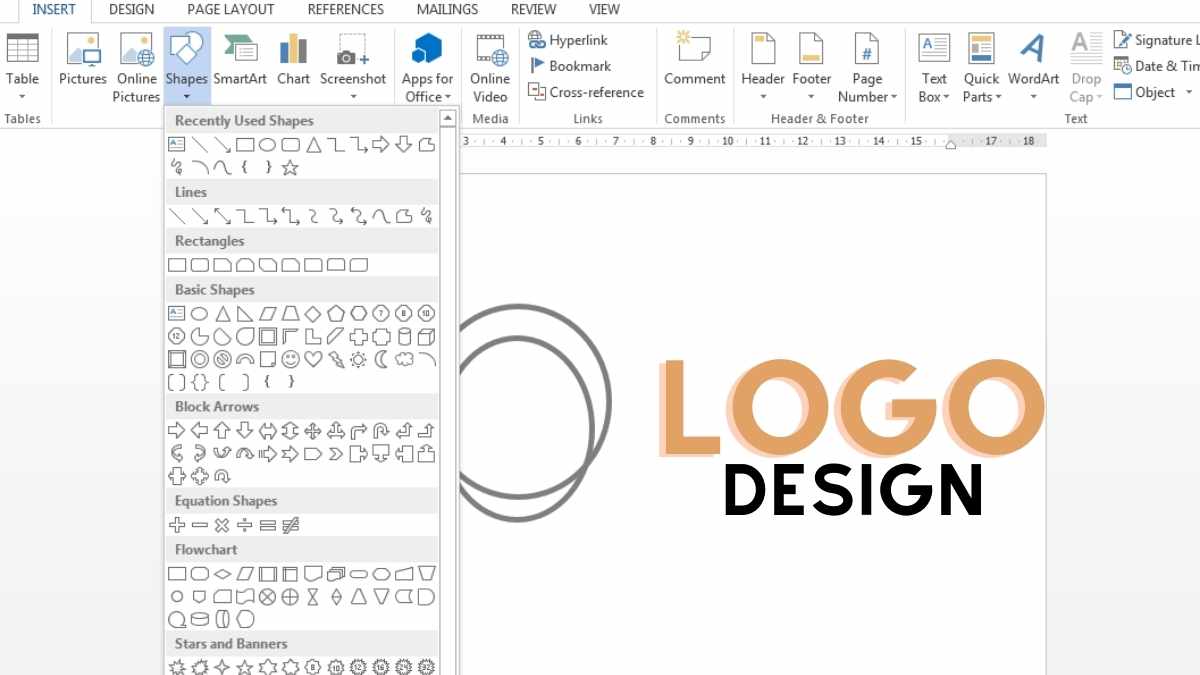Switch to the REVIEW tab

tap(532, 9)
